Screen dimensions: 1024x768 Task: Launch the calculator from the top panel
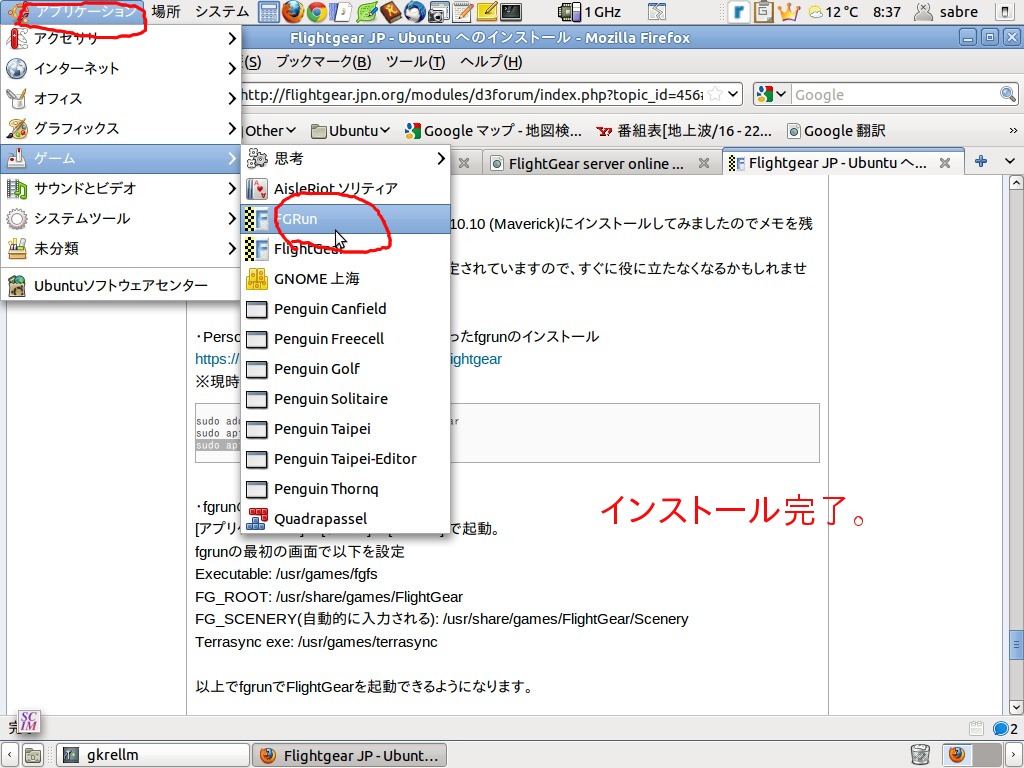[268, 11]
